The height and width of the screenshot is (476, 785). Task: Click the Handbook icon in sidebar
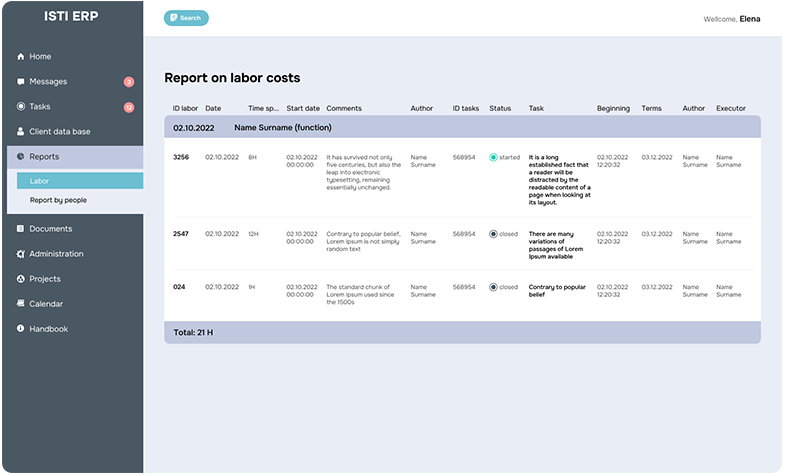point(21,329)
